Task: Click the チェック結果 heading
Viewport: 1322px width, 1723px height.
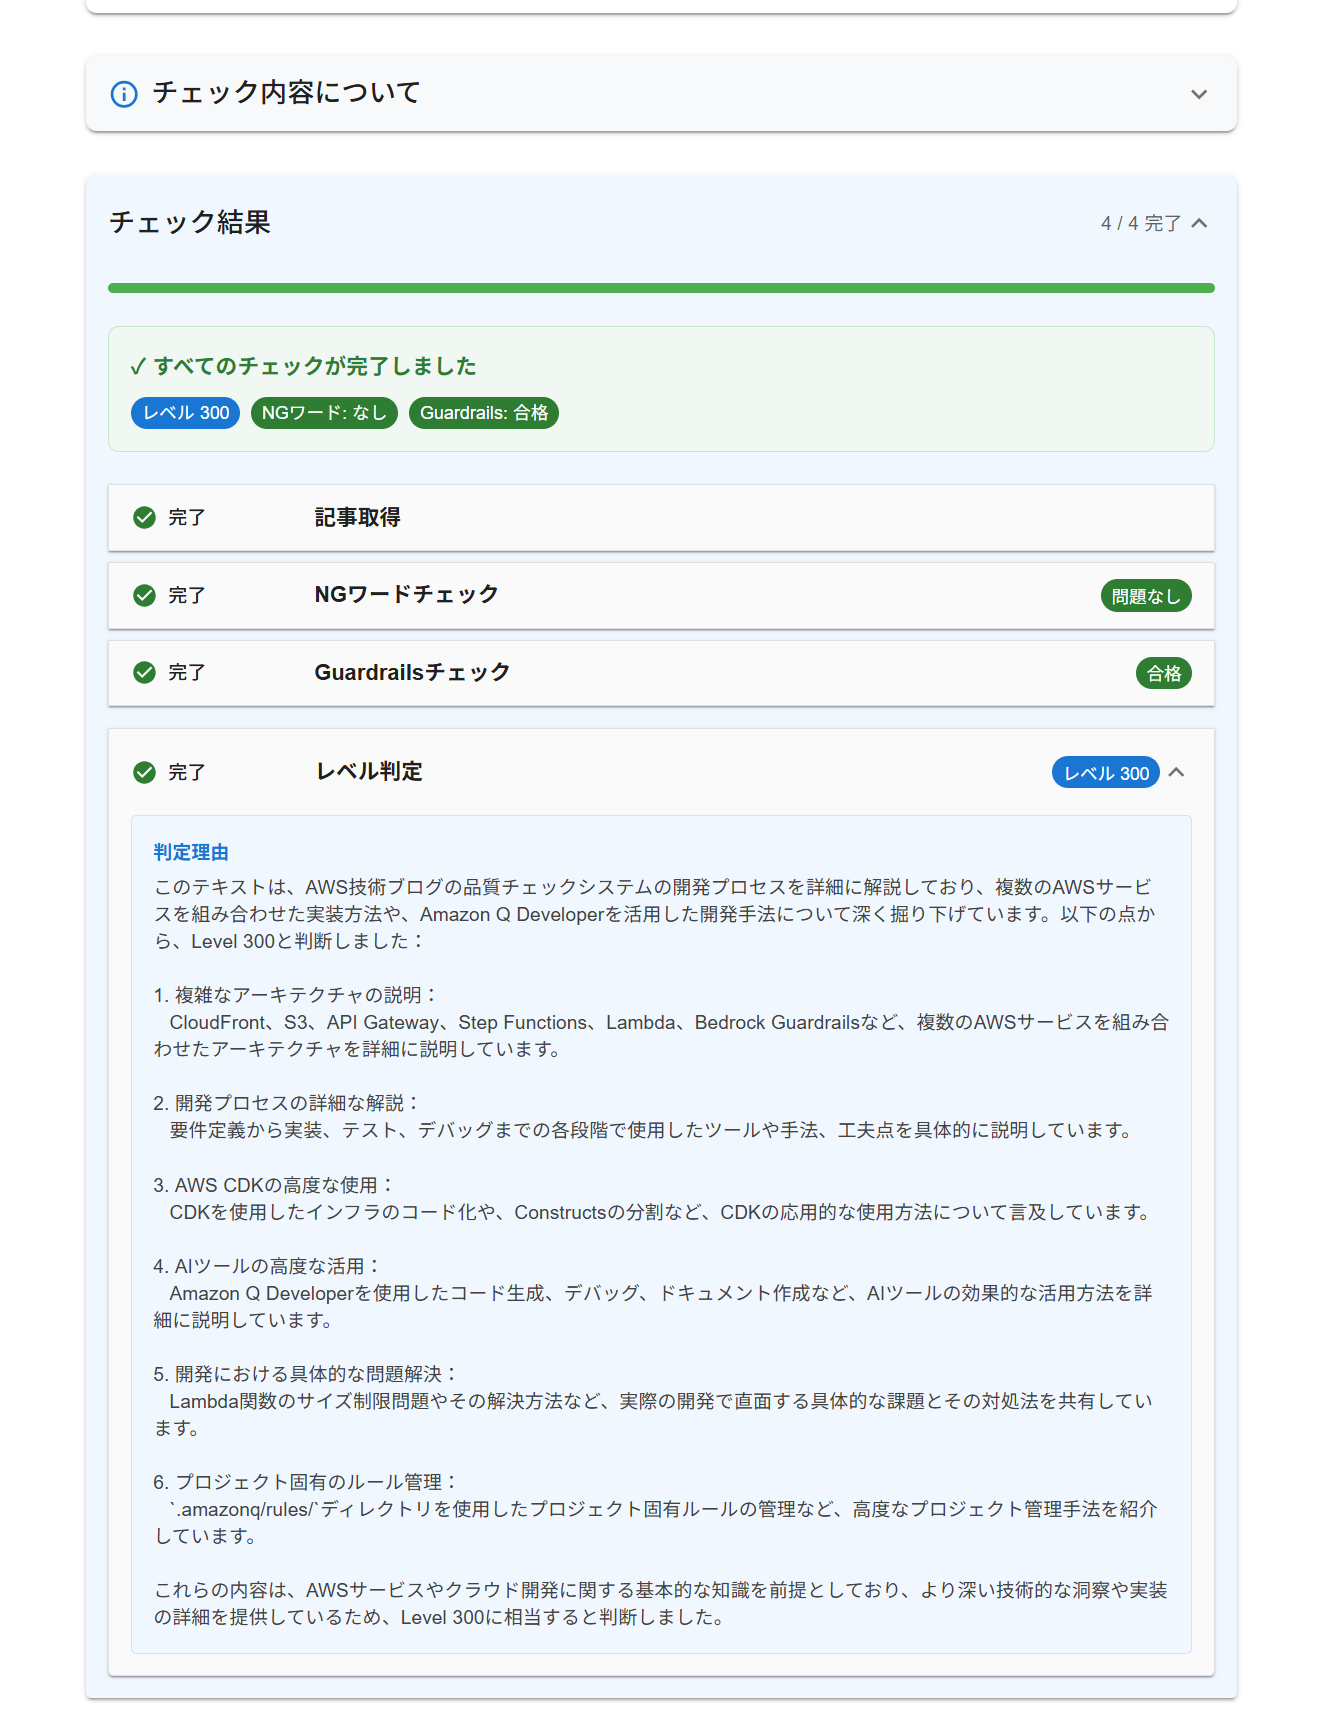Action: coord(190,222)
